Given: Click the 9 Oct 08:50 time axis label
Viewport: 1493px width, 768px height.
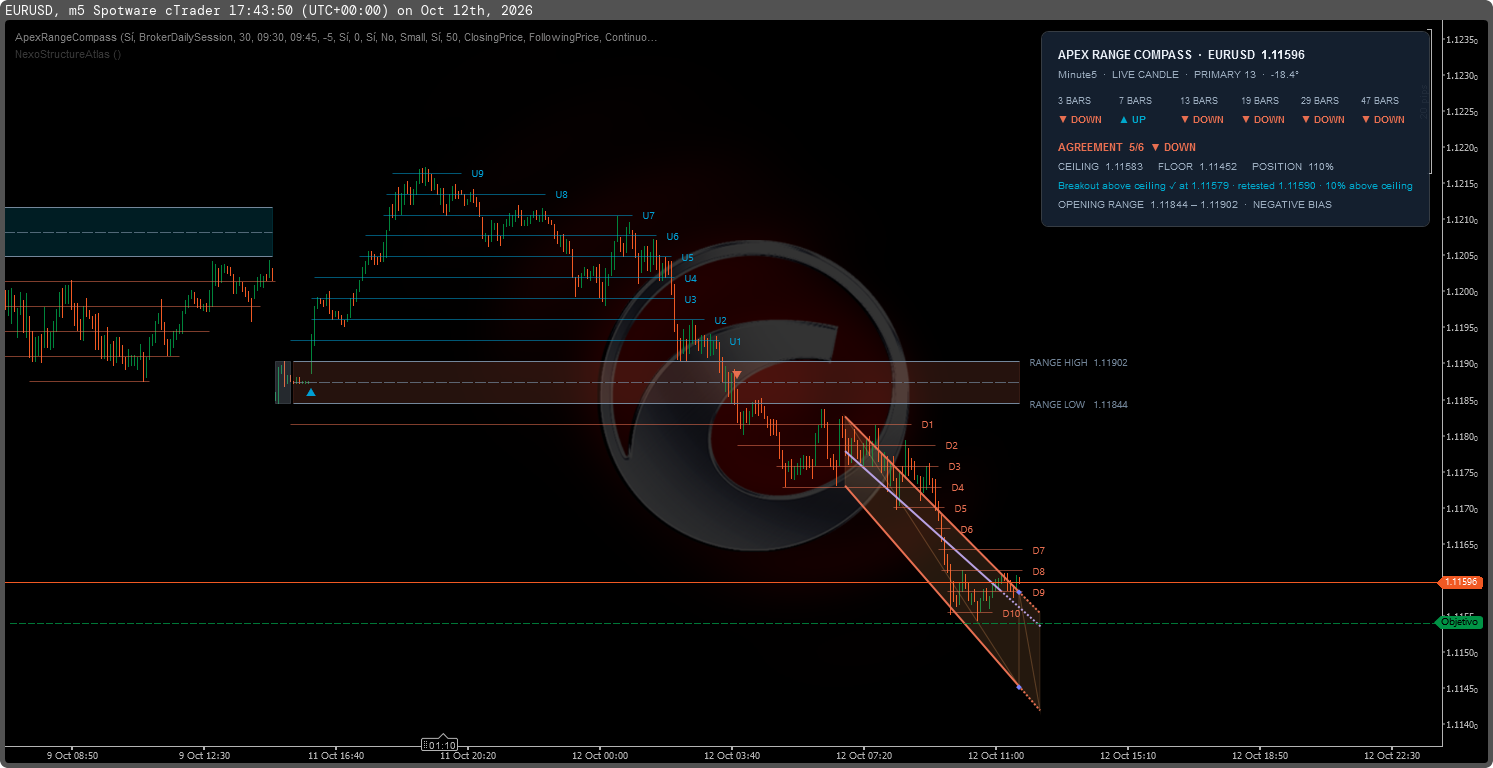Looking at the screenshot, I should [71, 756].
